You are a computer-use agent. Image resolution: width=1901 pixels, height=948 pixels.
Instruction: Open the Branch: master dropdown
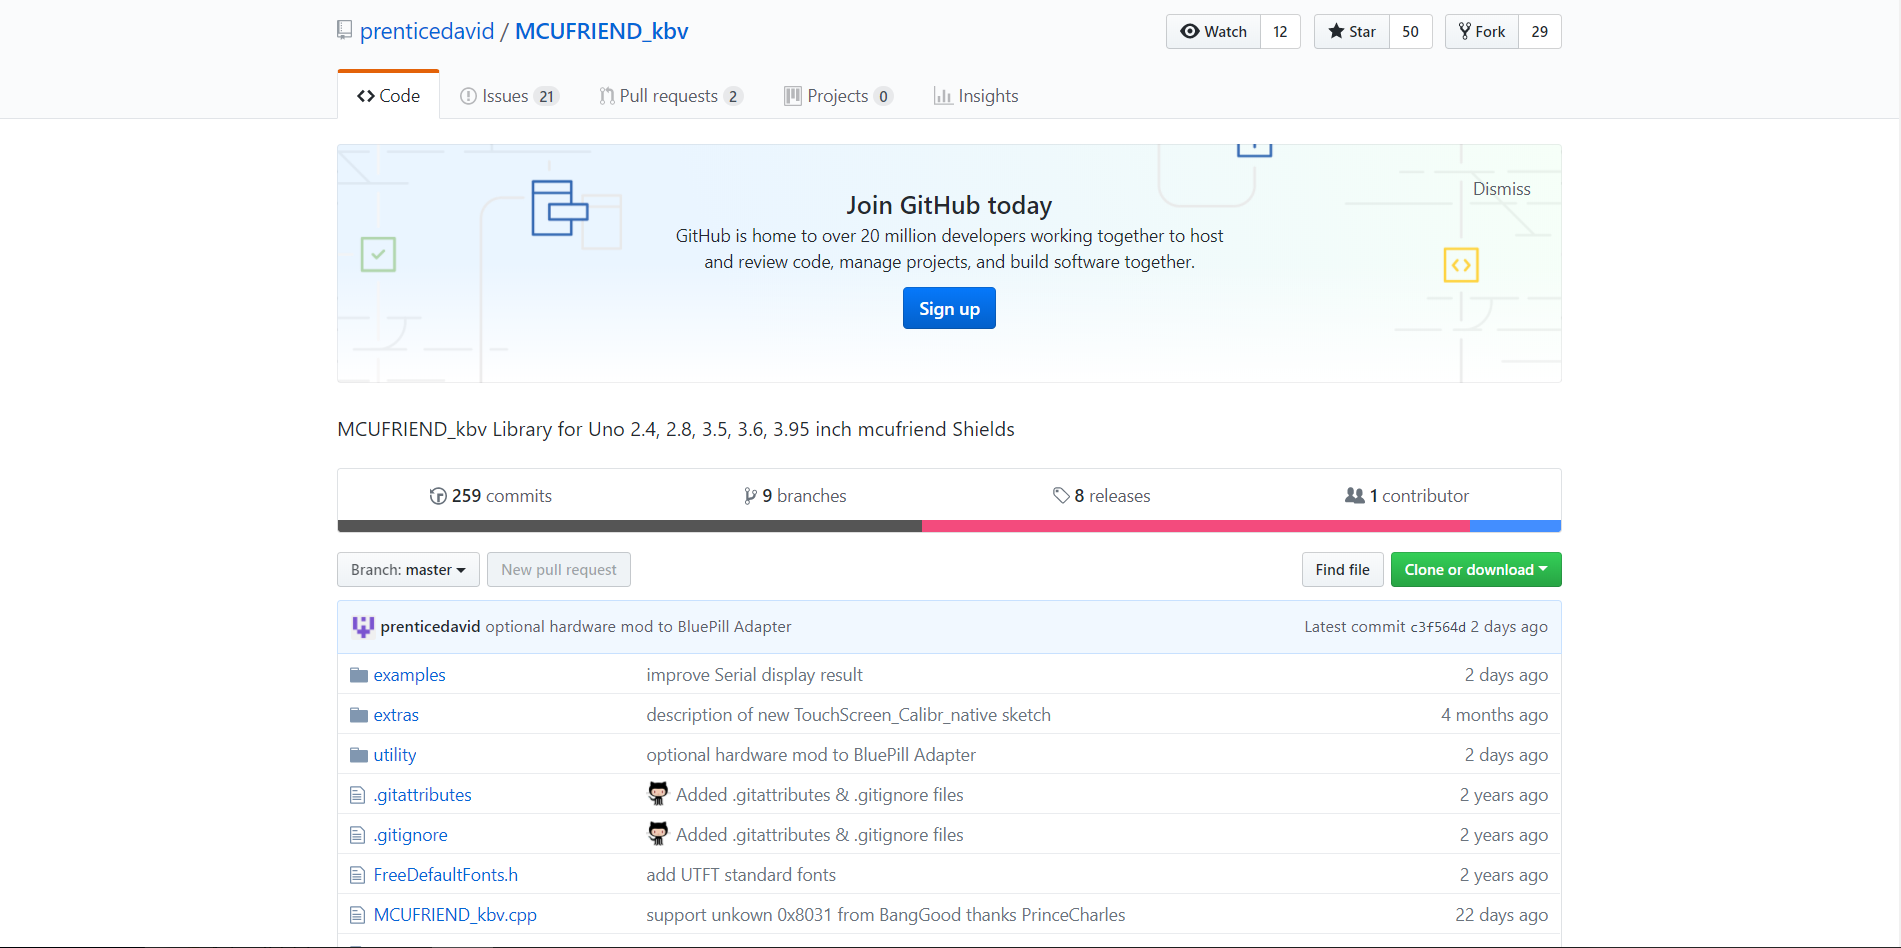tap(408, 570)
